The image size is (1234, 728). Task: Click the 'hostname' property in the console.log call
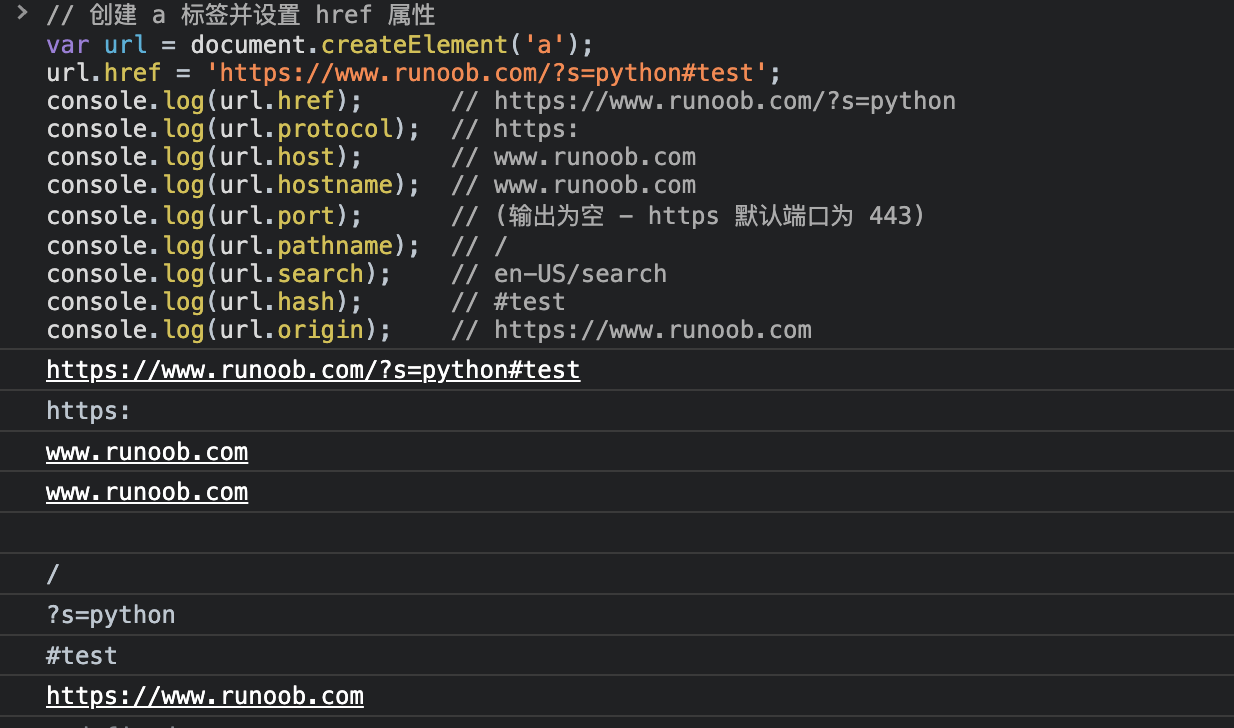pyautogui.click(x=335, y=185)
